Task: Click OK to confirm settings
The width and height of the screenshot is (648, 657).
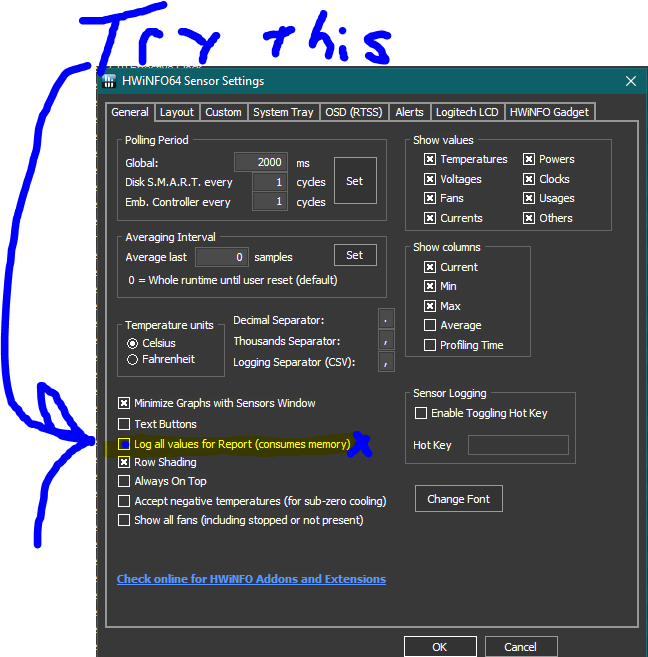Action: coord(440,647)
